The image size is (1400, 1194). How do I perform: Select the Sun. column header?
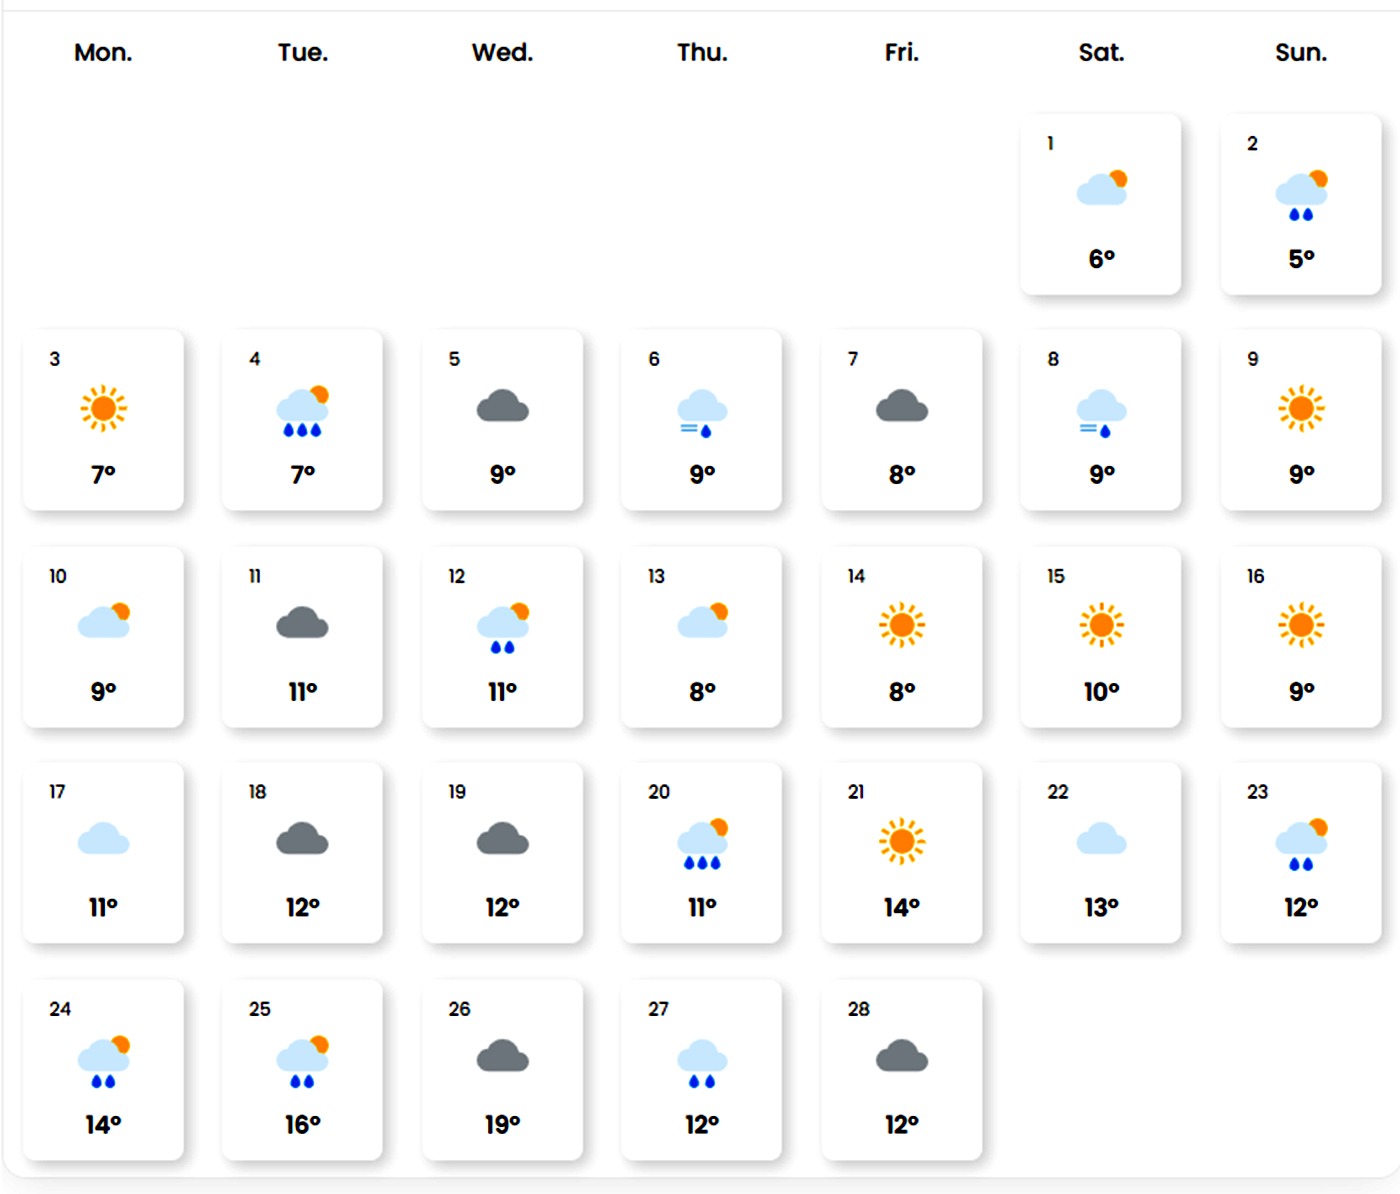pos(1300,52)
